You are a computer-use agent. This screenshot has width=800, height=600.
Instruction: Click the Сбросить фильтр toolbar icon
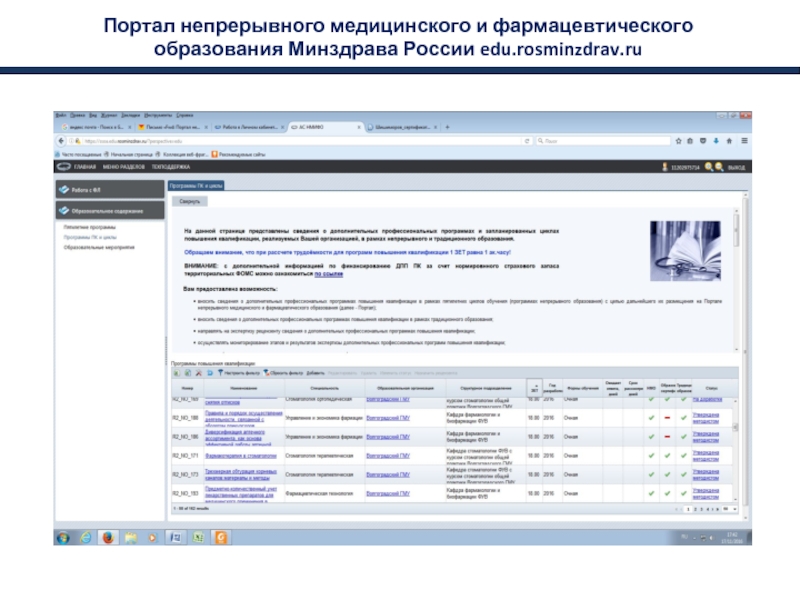(266, 372)
